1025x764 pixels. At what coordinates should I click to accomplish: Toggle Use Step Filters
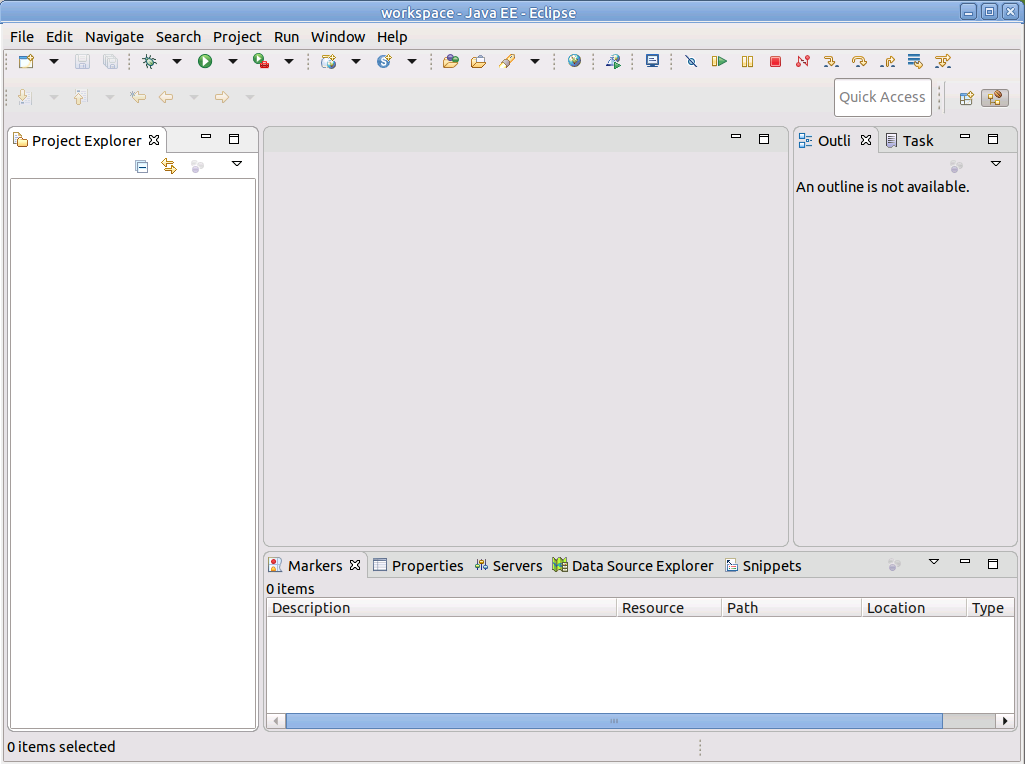[943, 61]
